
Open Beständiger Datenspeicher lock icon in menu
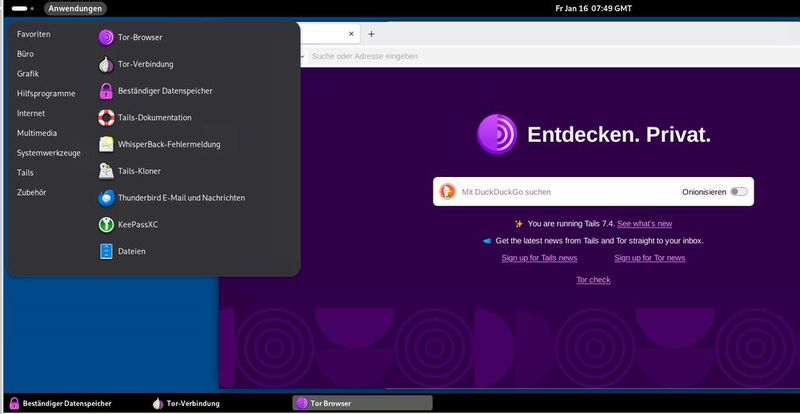(x=107, y=91)
